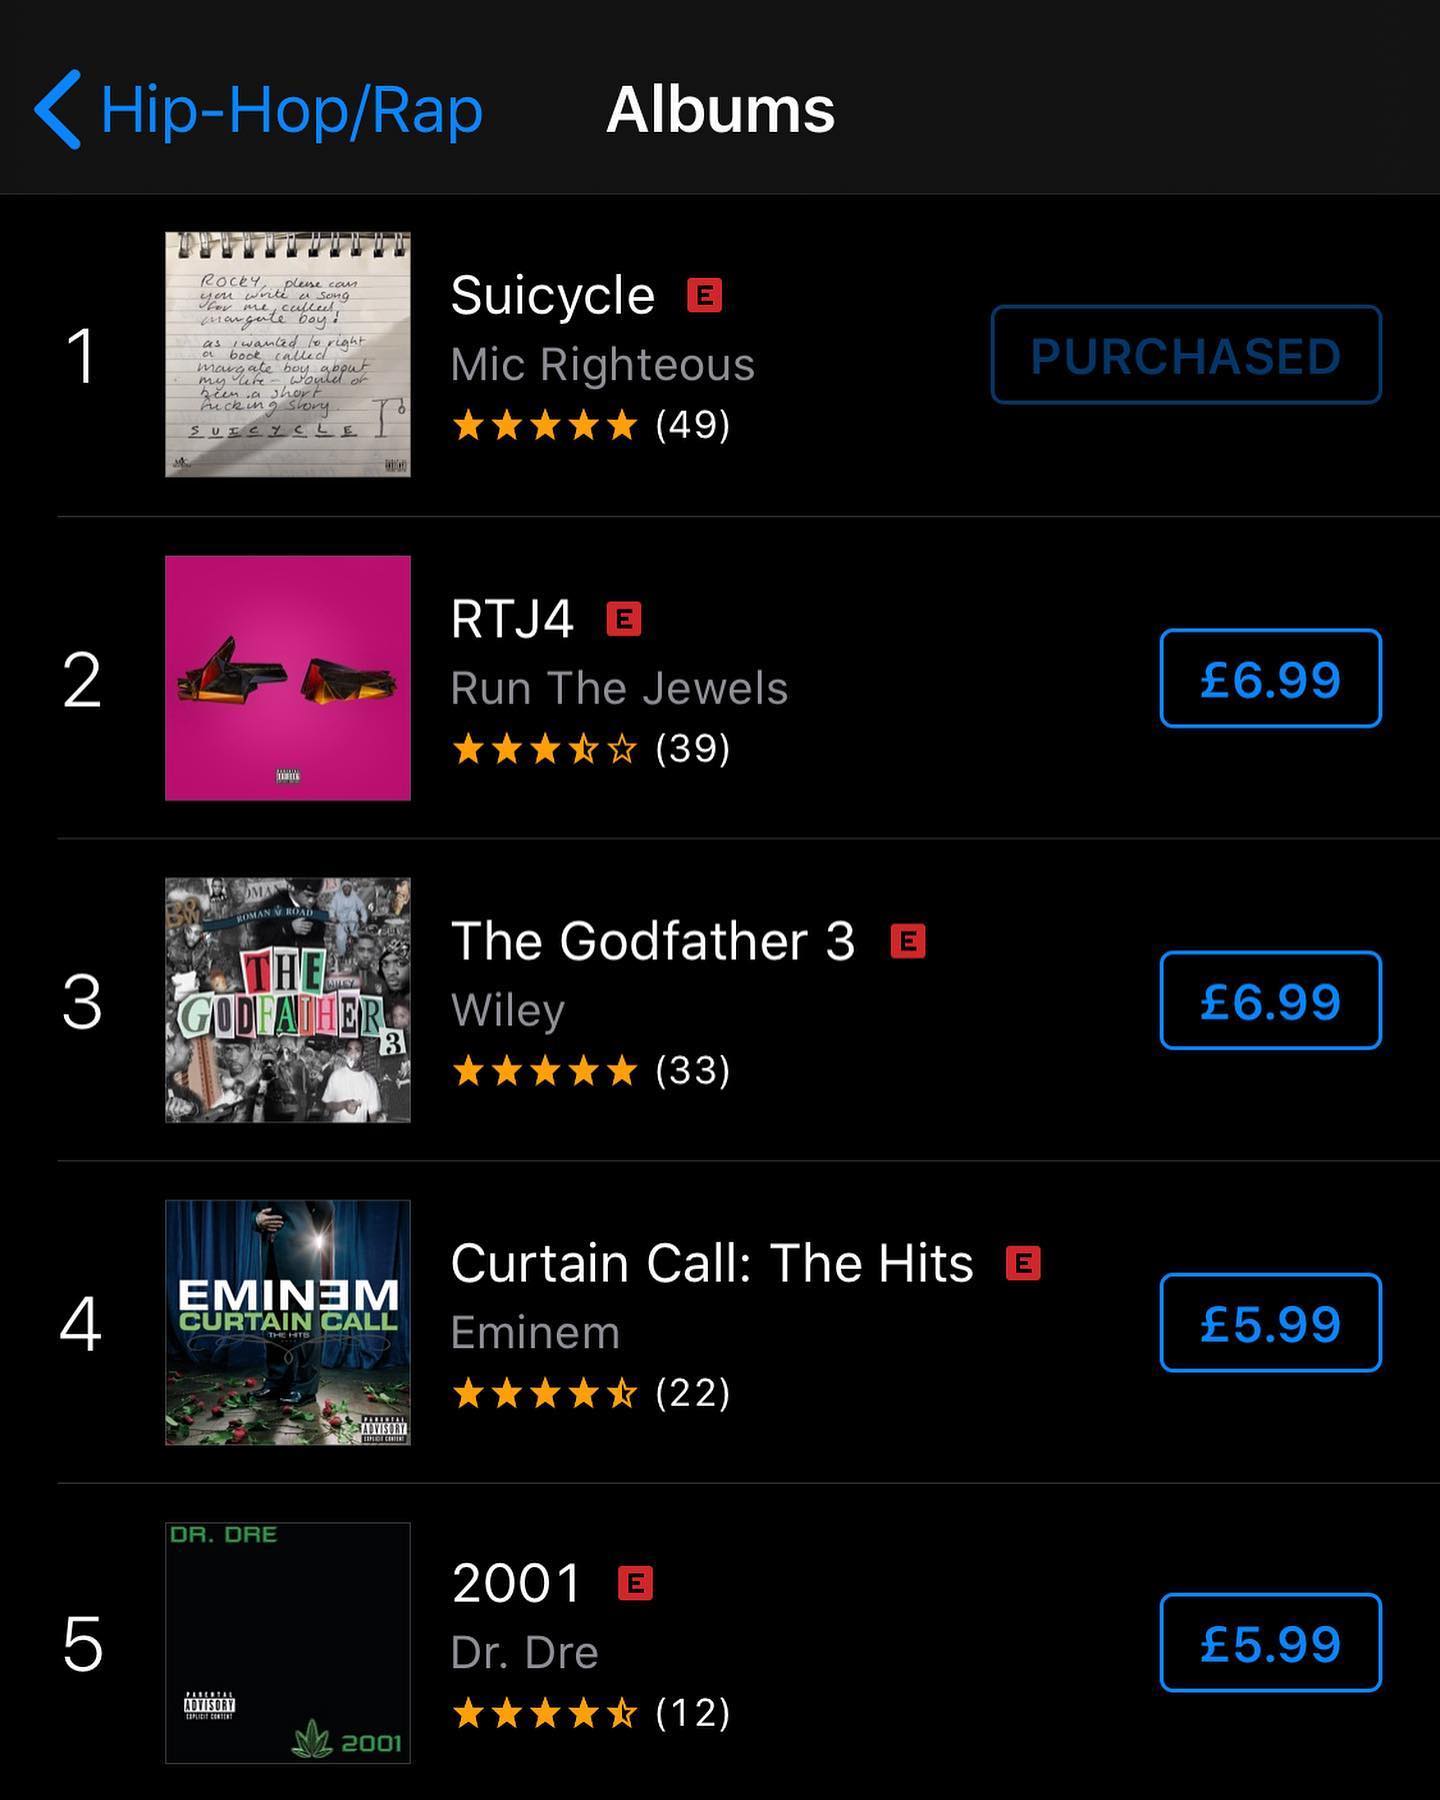Tap explicit badge beside Curtain Call: The Hits

1023,1263
